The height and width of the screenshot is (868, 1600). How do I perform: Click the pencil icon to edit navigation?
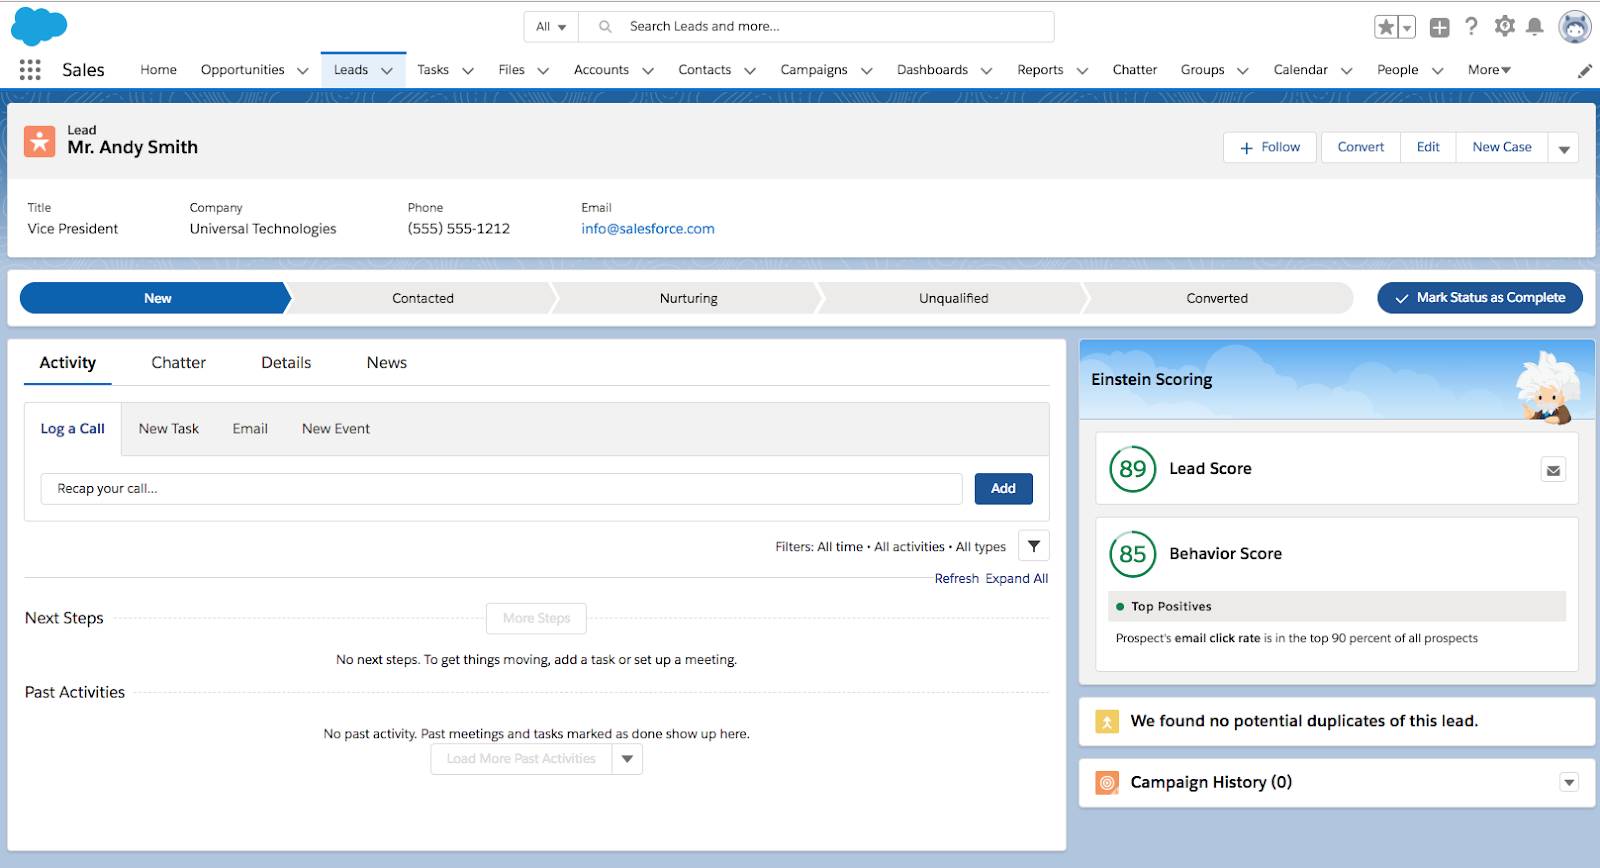pos(1585,71)
